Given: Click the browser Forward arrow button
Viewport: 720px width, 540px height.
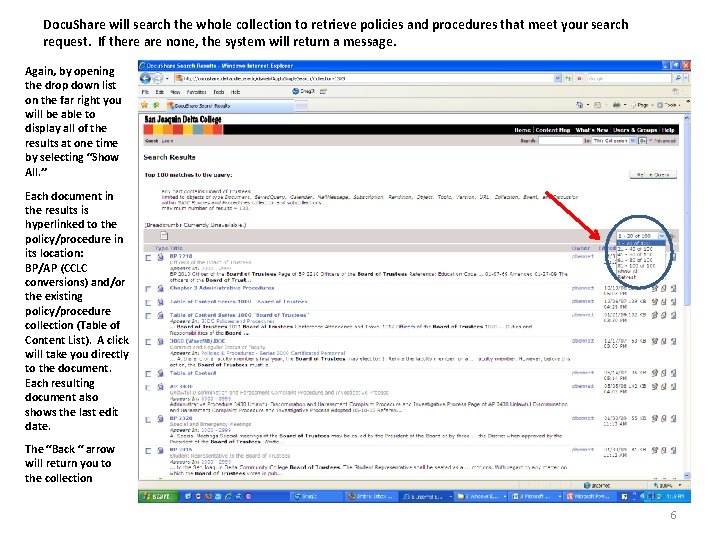Looking at the screenshot, I should pyautogui.click(x=158, y=79).
